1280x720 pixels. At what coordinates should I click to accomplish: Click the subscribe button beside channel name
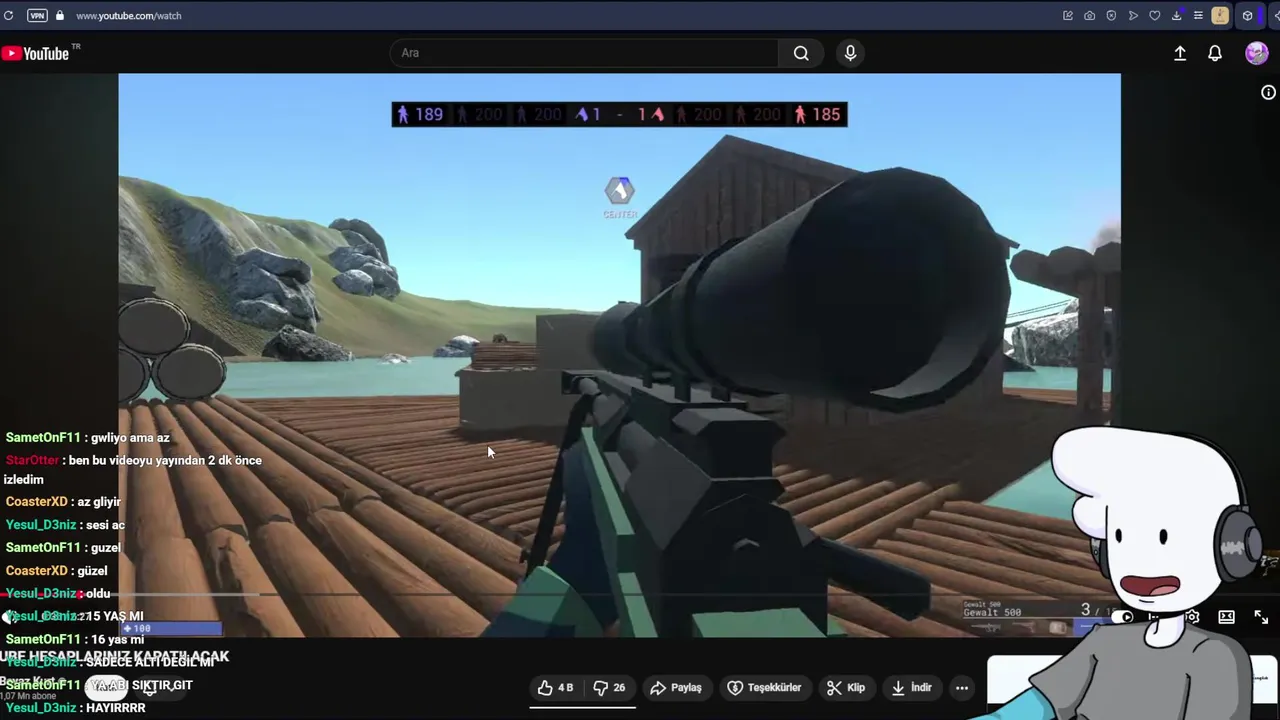pyautogui.click(x=105, y=686)
